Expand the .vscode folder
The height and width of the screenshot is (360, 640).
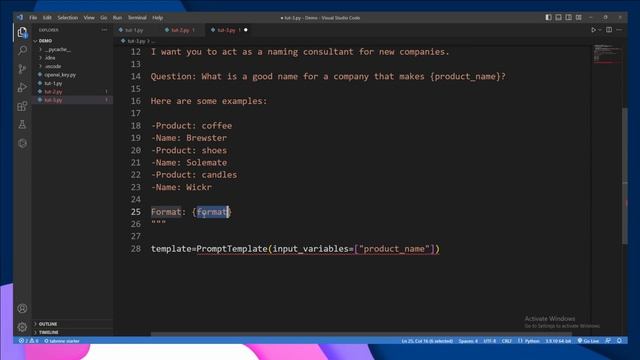[x=53, y=66]
